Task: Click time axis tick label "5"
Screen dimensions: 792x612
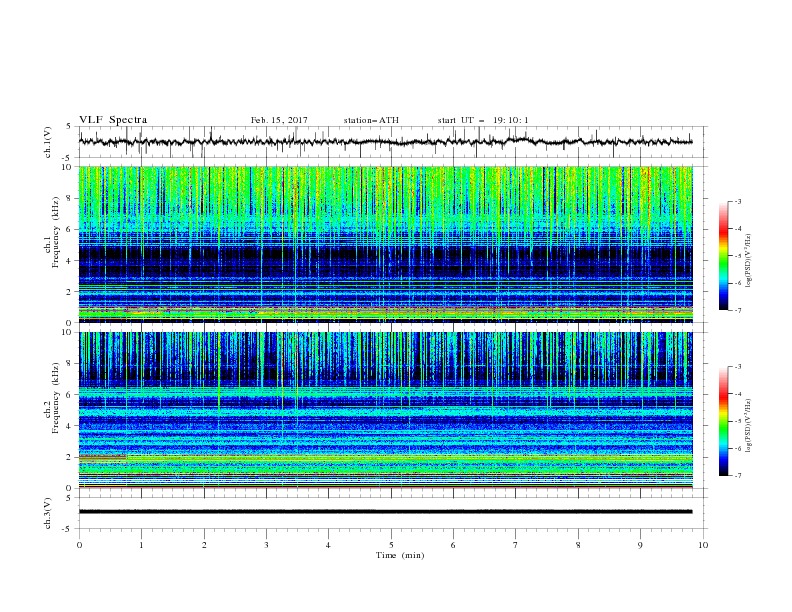Action: pyautogui.click(x=391, y=545)
